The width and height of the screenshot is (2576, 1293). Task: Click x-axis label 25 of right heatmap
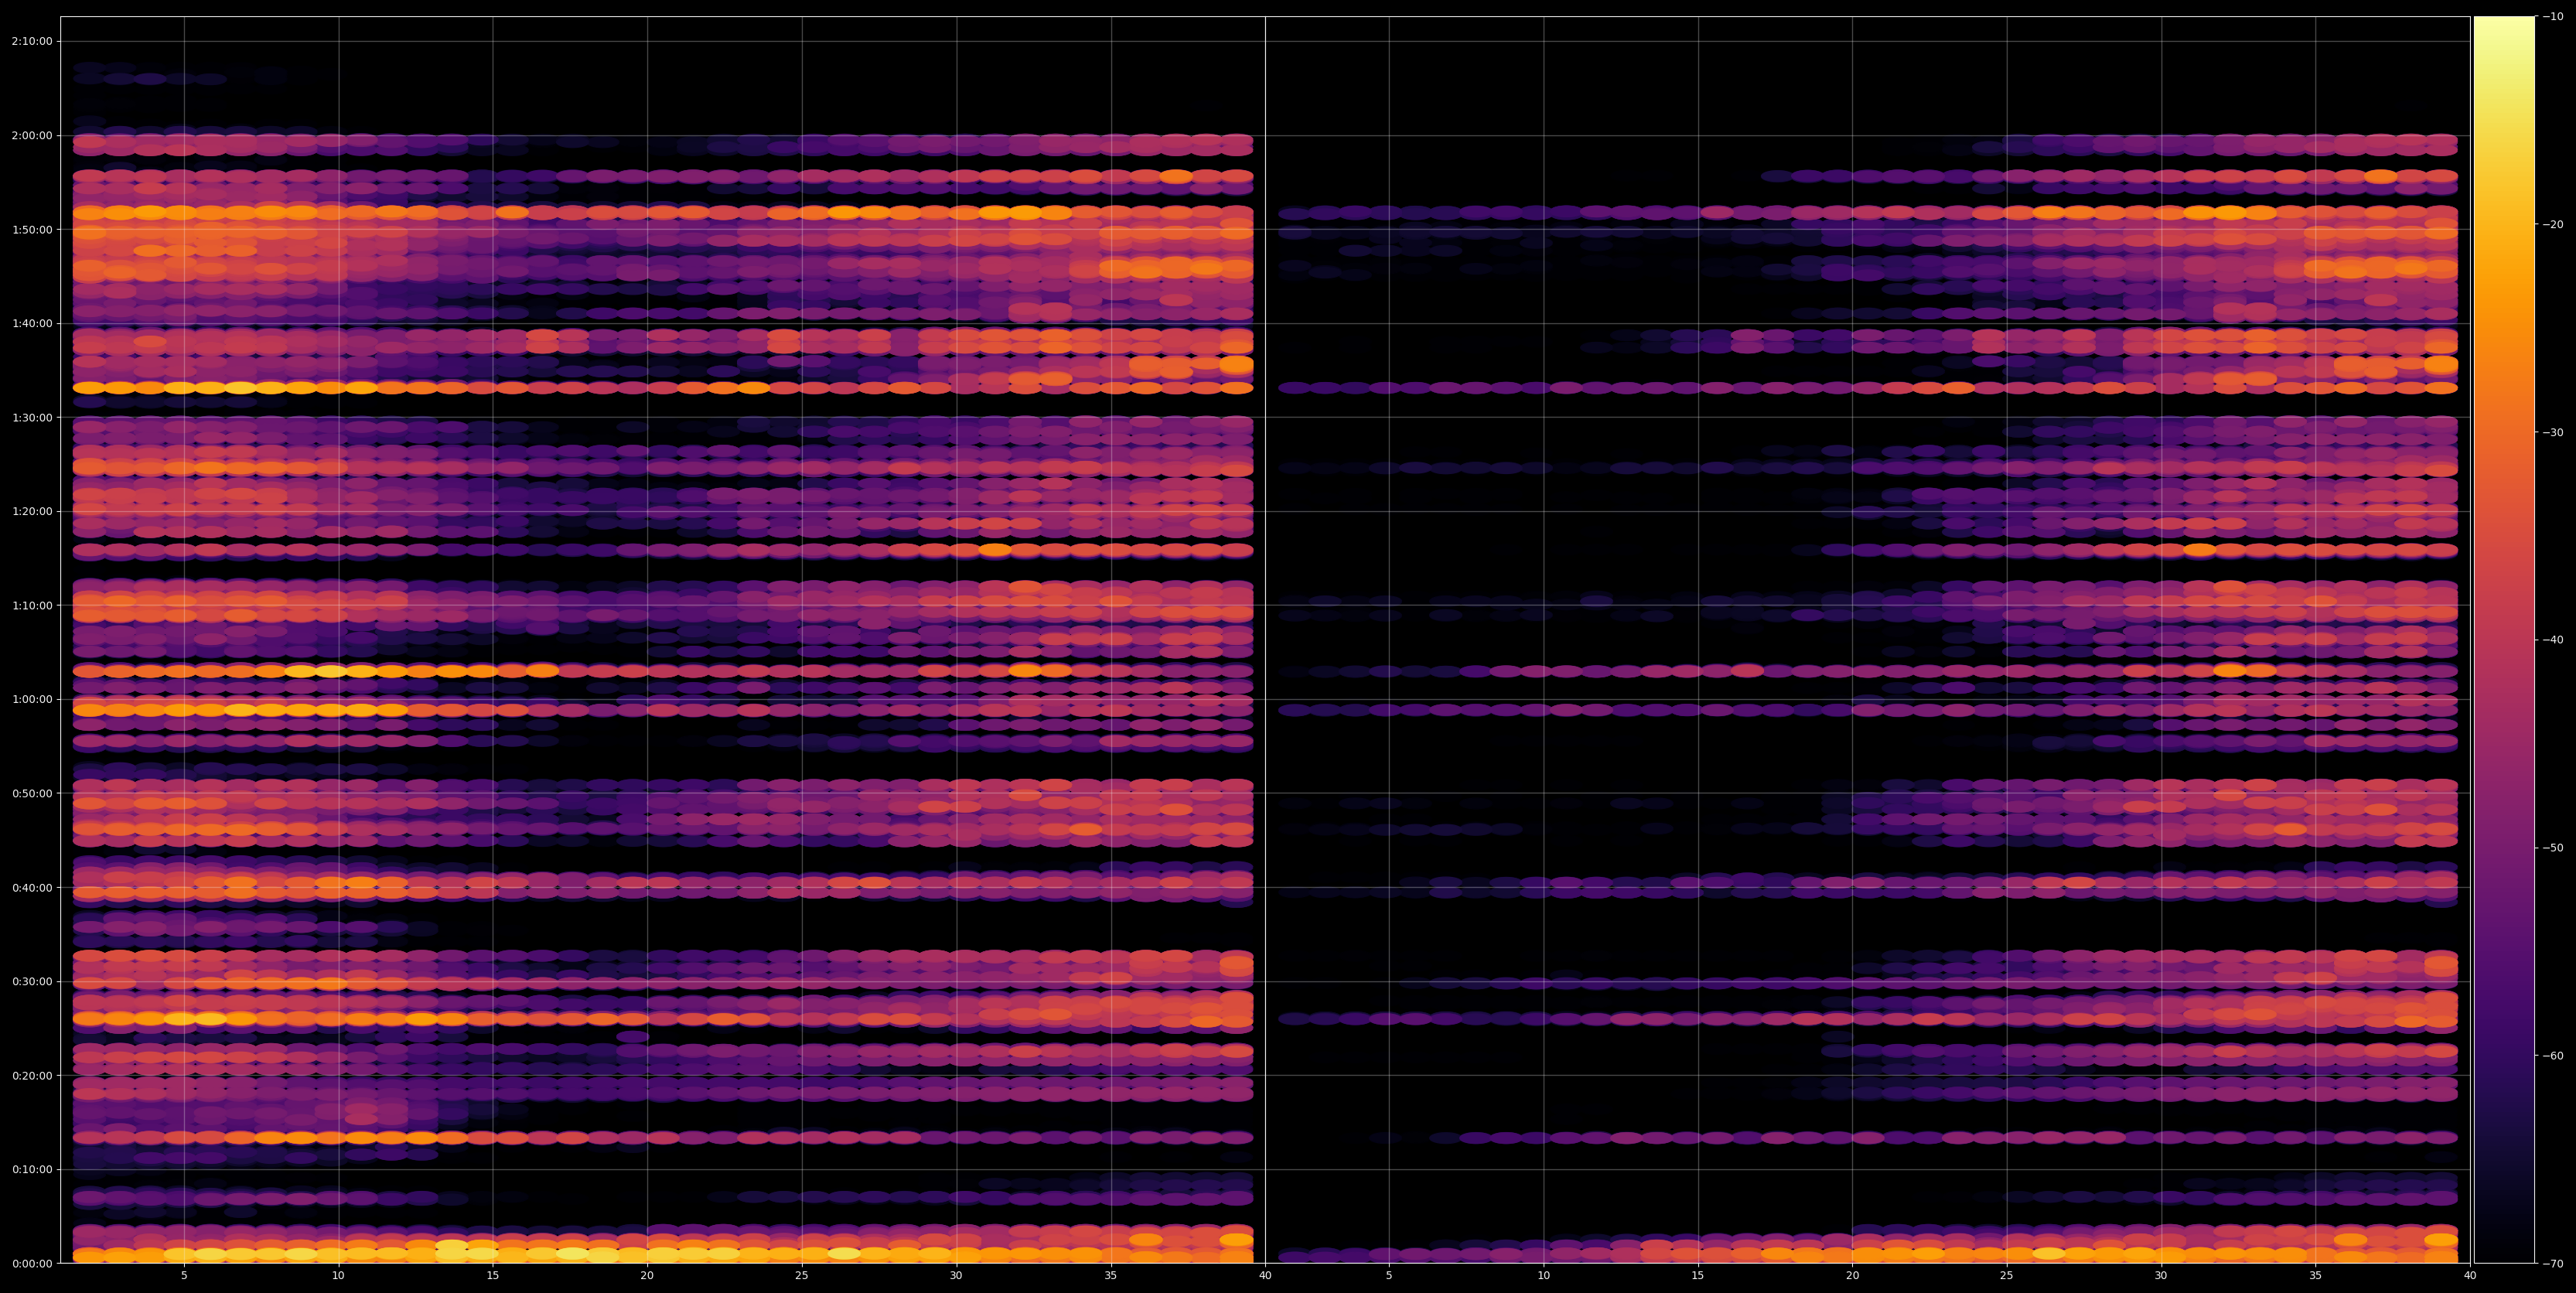pyautogui.click(x=2007, y=1276)
